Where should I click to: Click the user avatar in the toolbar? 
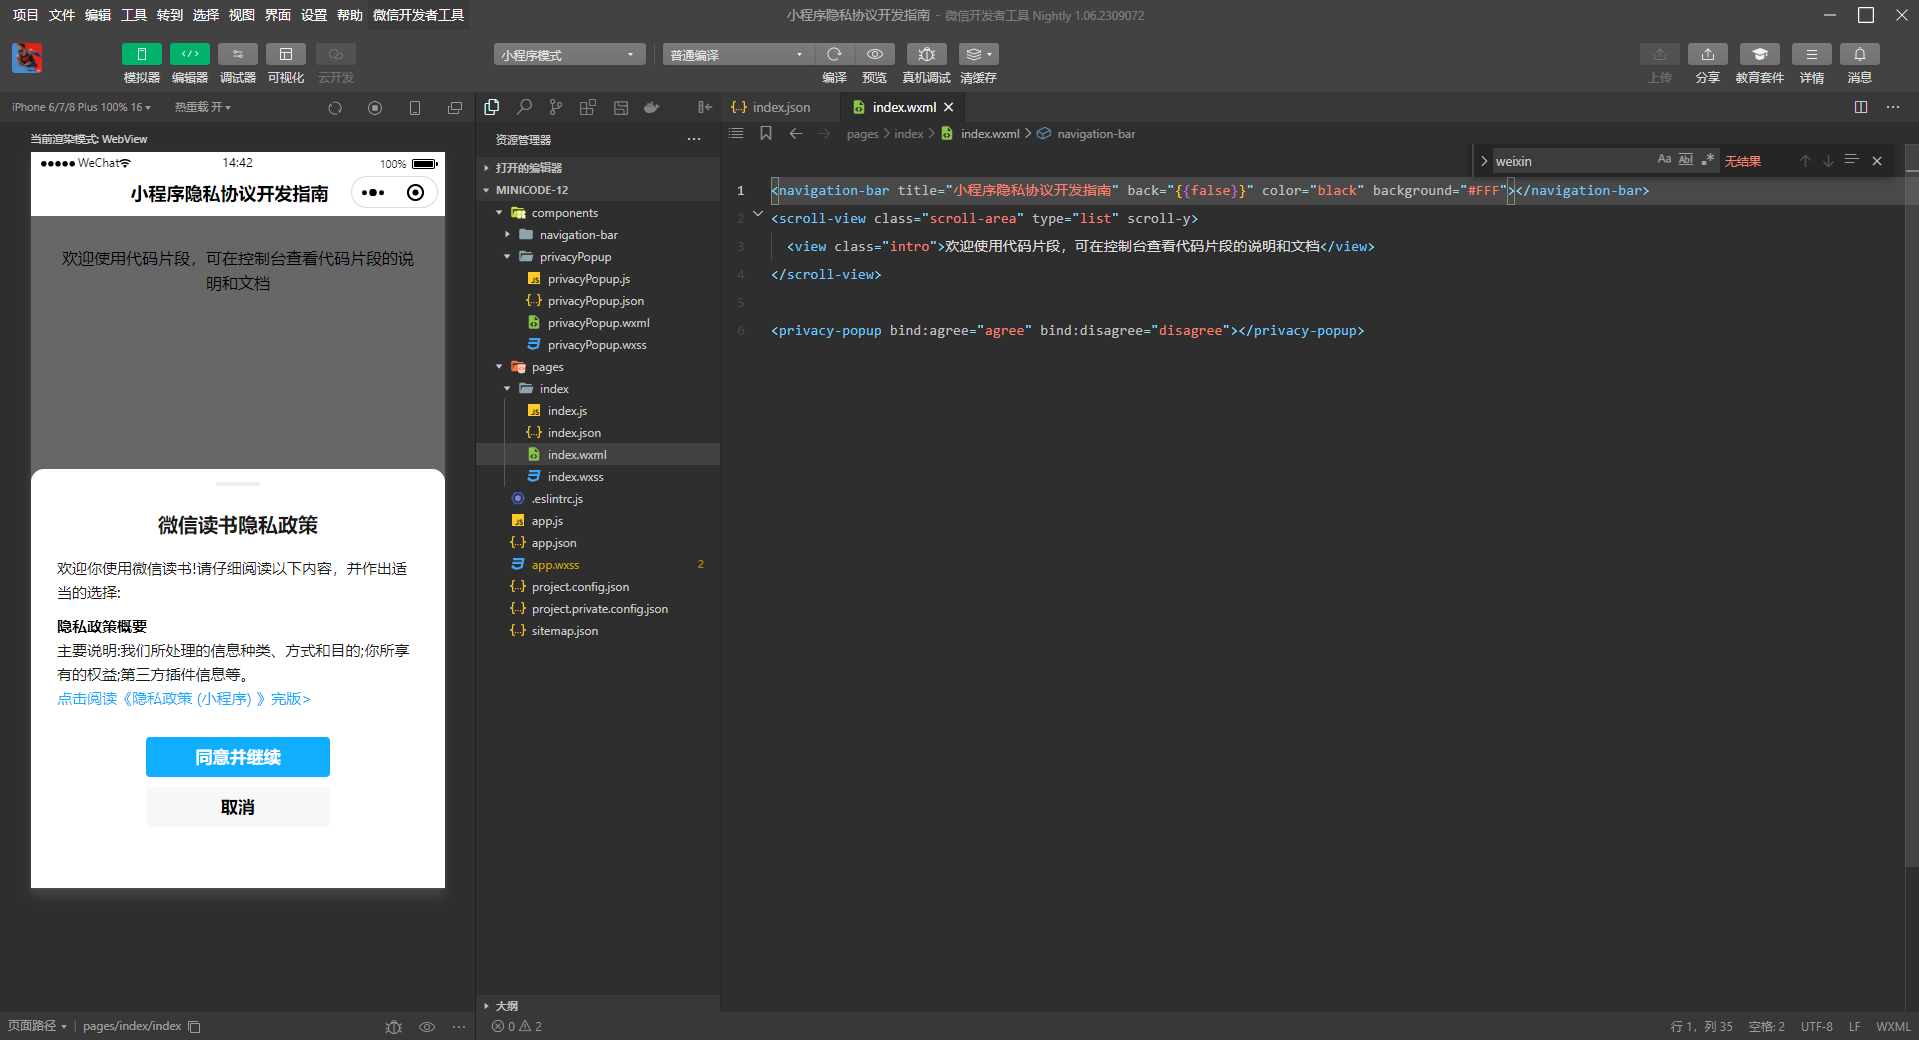27,57
